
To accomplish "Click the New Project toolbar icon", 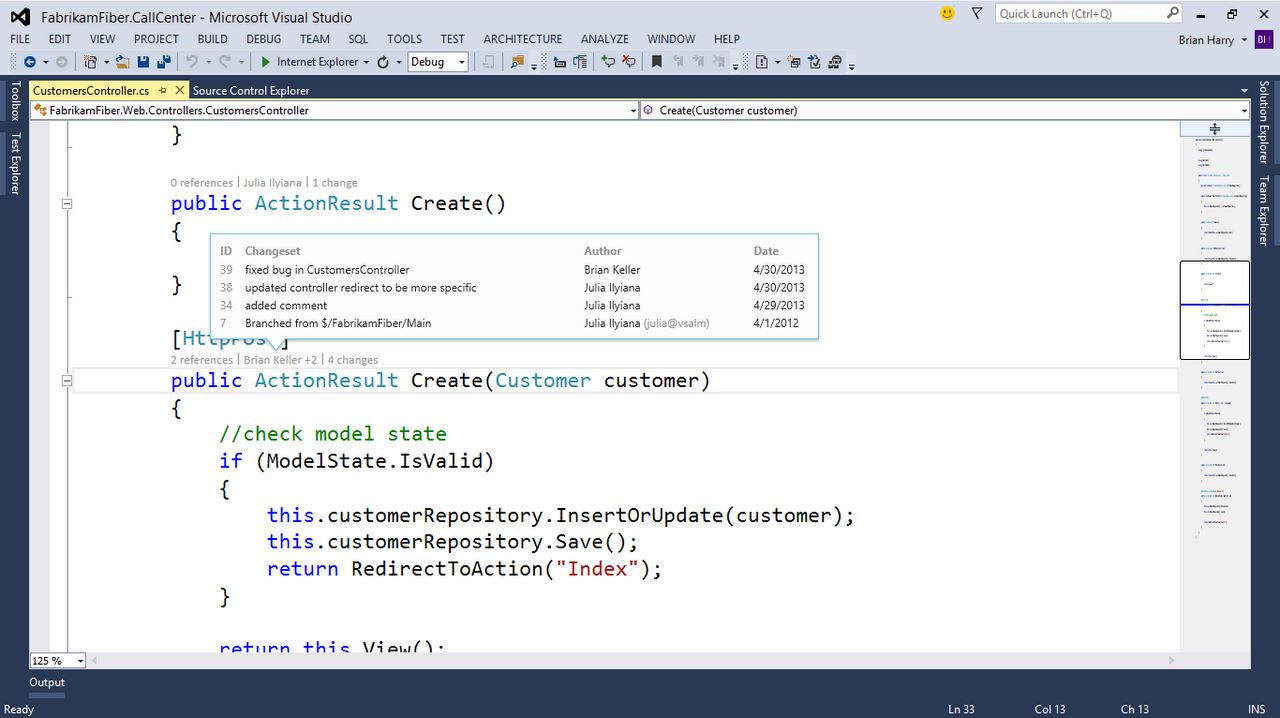I will pyautogui.click(x=91, y=62).
